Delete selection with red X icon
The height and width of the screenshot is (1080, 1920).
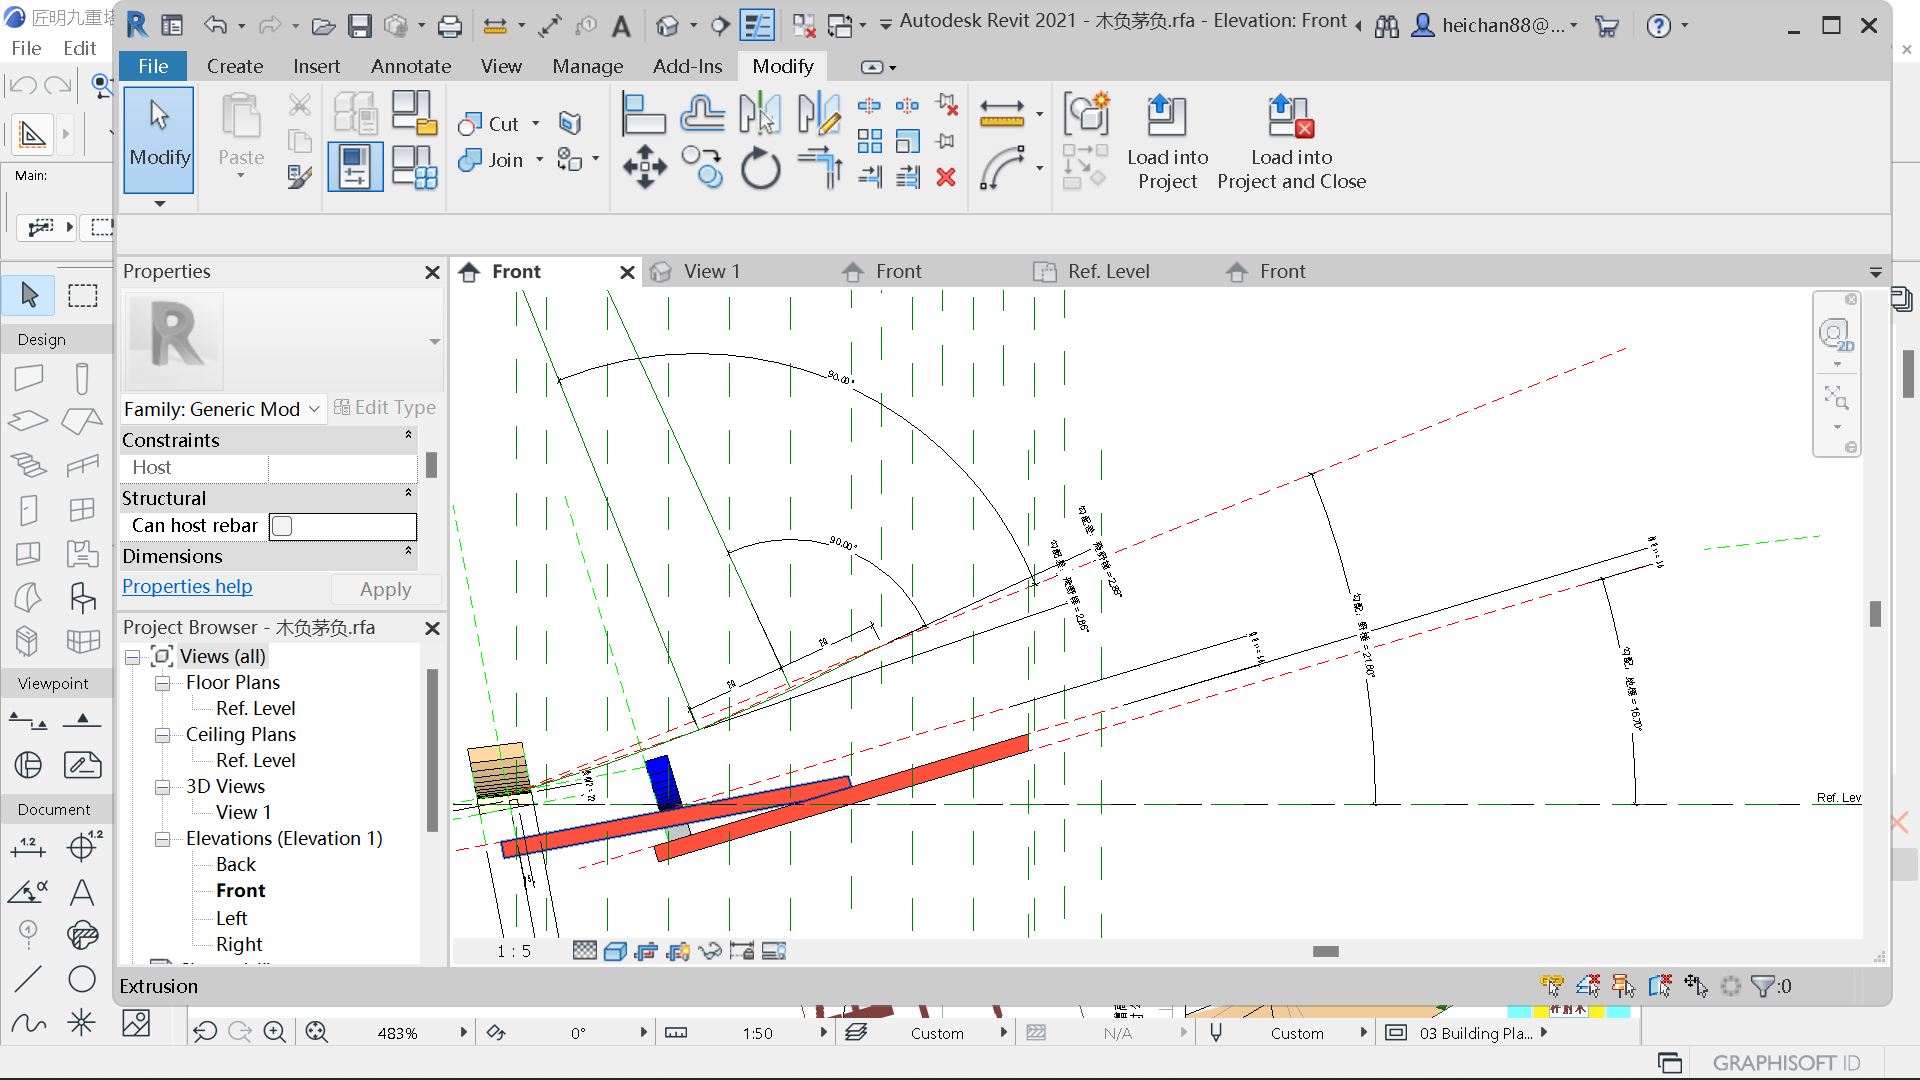pyautogui.click(x=946, y=177)
